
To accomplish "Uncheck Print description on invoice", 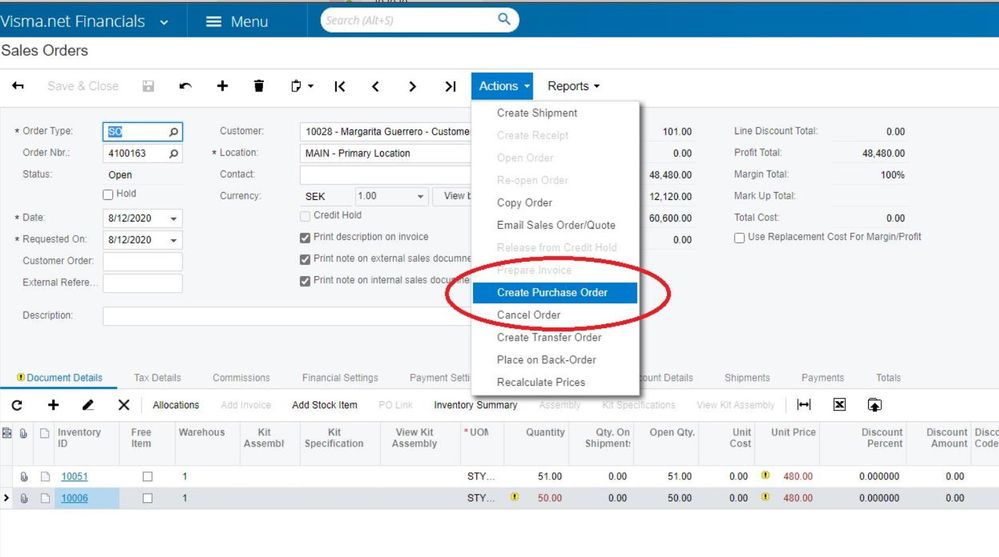I will point(305,238).
